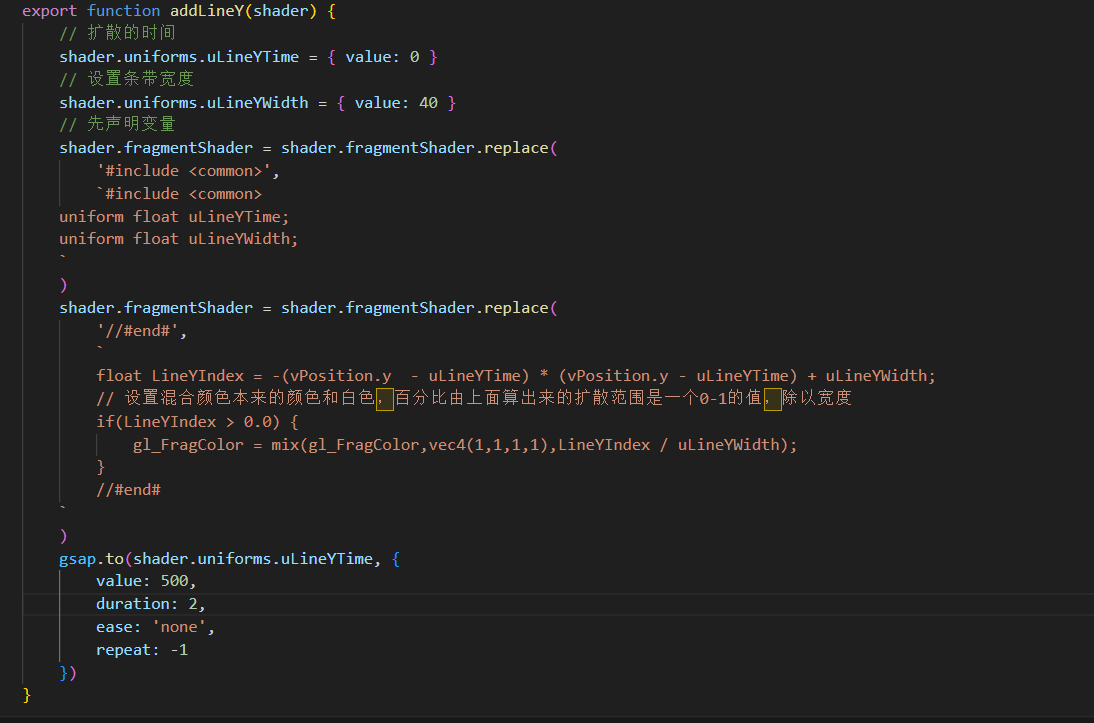The width and height of the screenshot is (1094, 723).
Task: Click the '//#end#' single-quoted string argument
Action: (x=141, y=329)
